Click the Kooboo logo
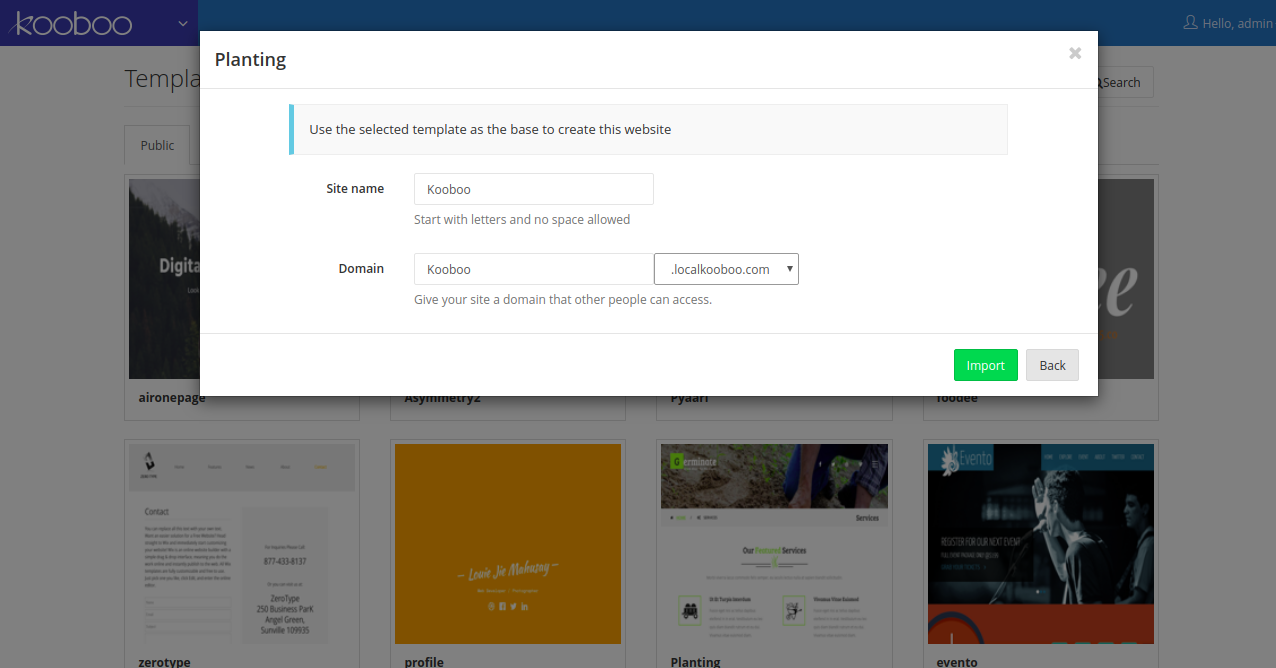Image resolution: width=1276 pixels, height=668 pixels. 70,23
